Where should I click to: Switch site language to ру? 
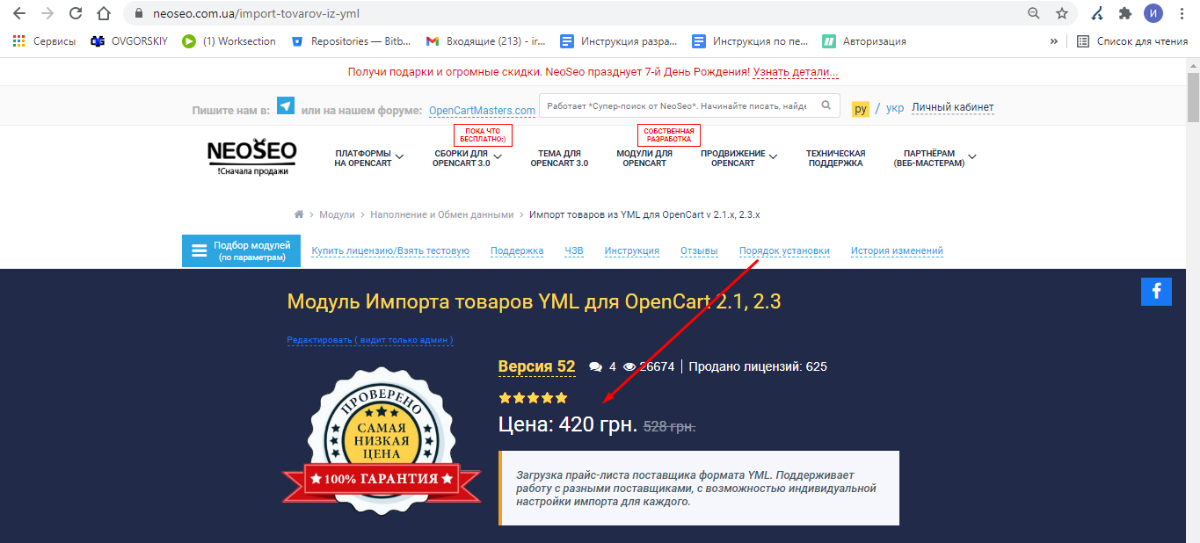pos(860,108)
